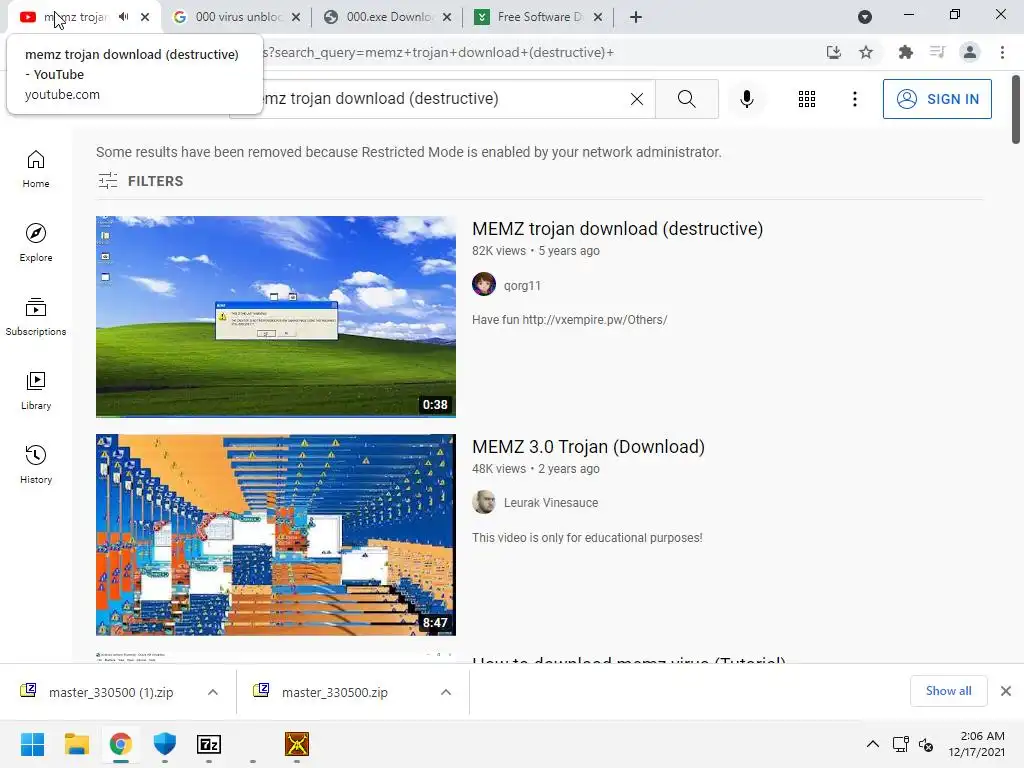Visit the Leurak Vinesauce channel name
The width and height of the screenshot is (1024, 768).
(551, 503)
